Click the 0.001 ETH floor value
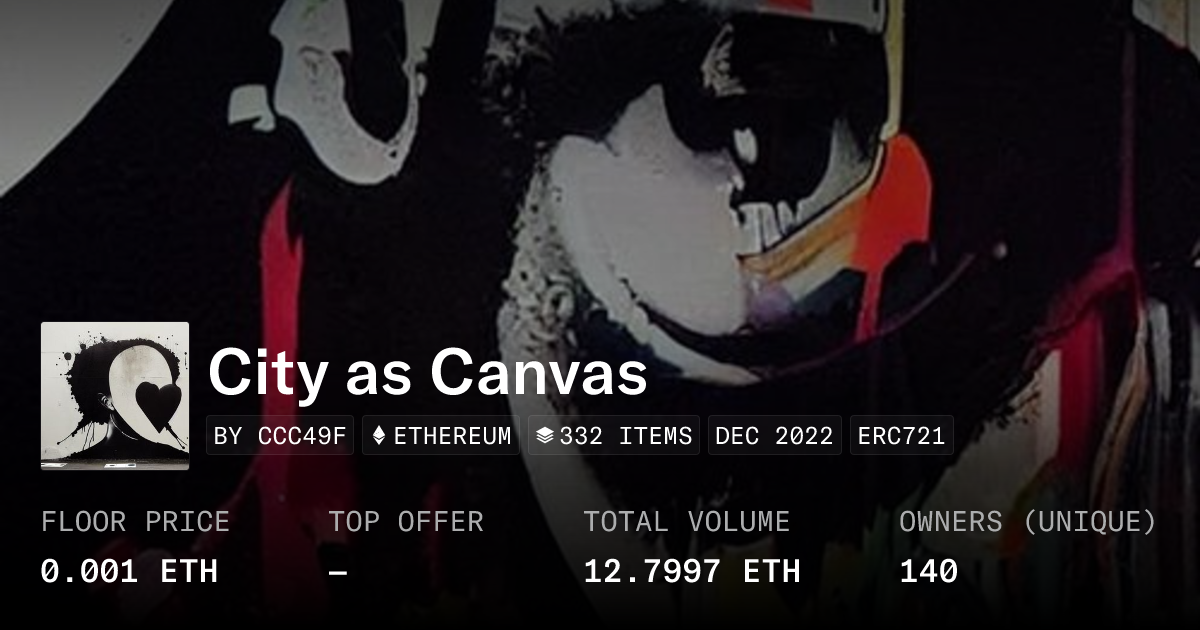Viewport: 1200px width, 630px height. (129, 571)
